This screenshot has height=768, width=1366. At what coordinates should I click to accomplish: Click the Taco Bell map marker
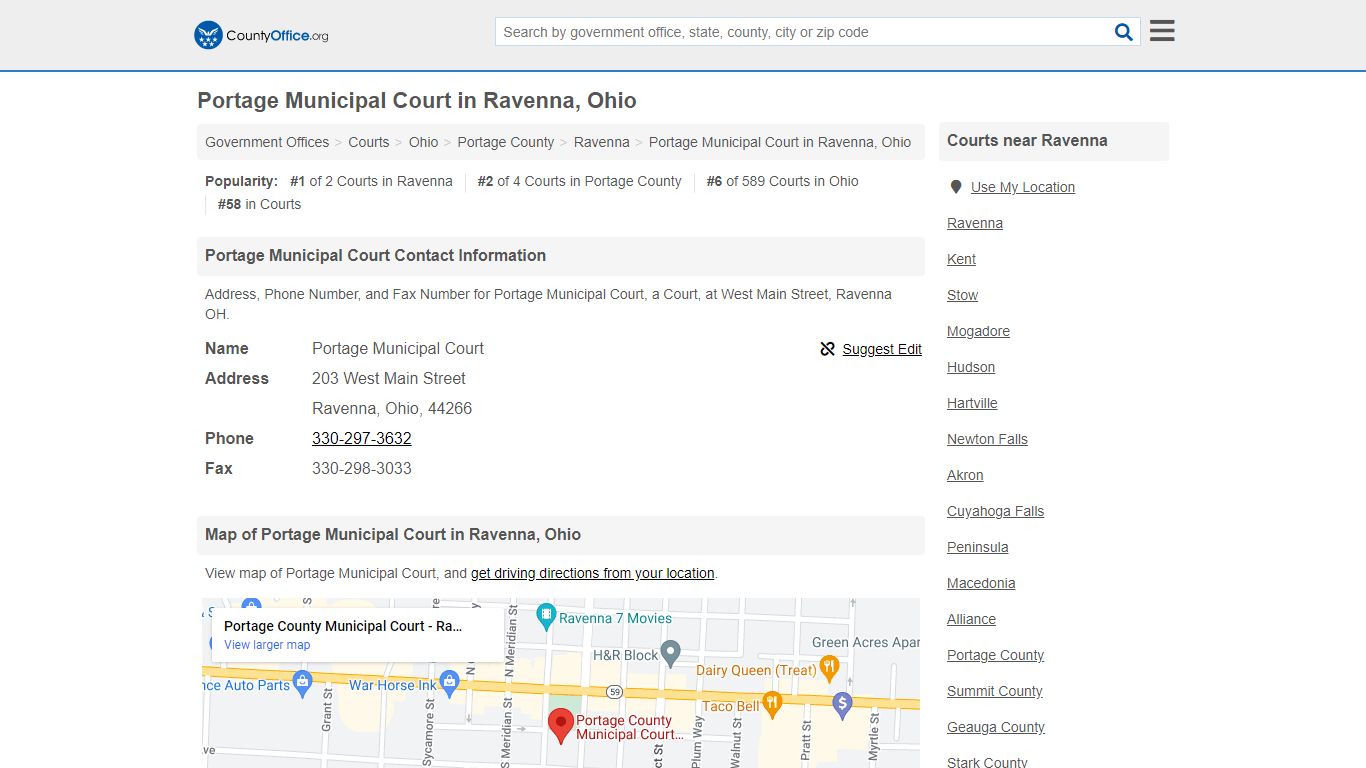771,704
